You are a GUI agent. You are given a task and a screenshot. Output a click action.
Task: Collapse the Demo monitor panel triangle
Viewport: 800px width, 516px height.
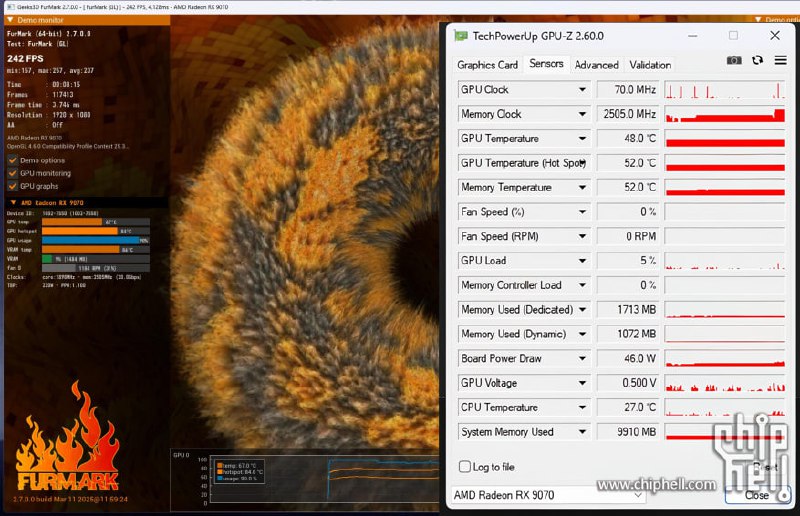(10, 20)
